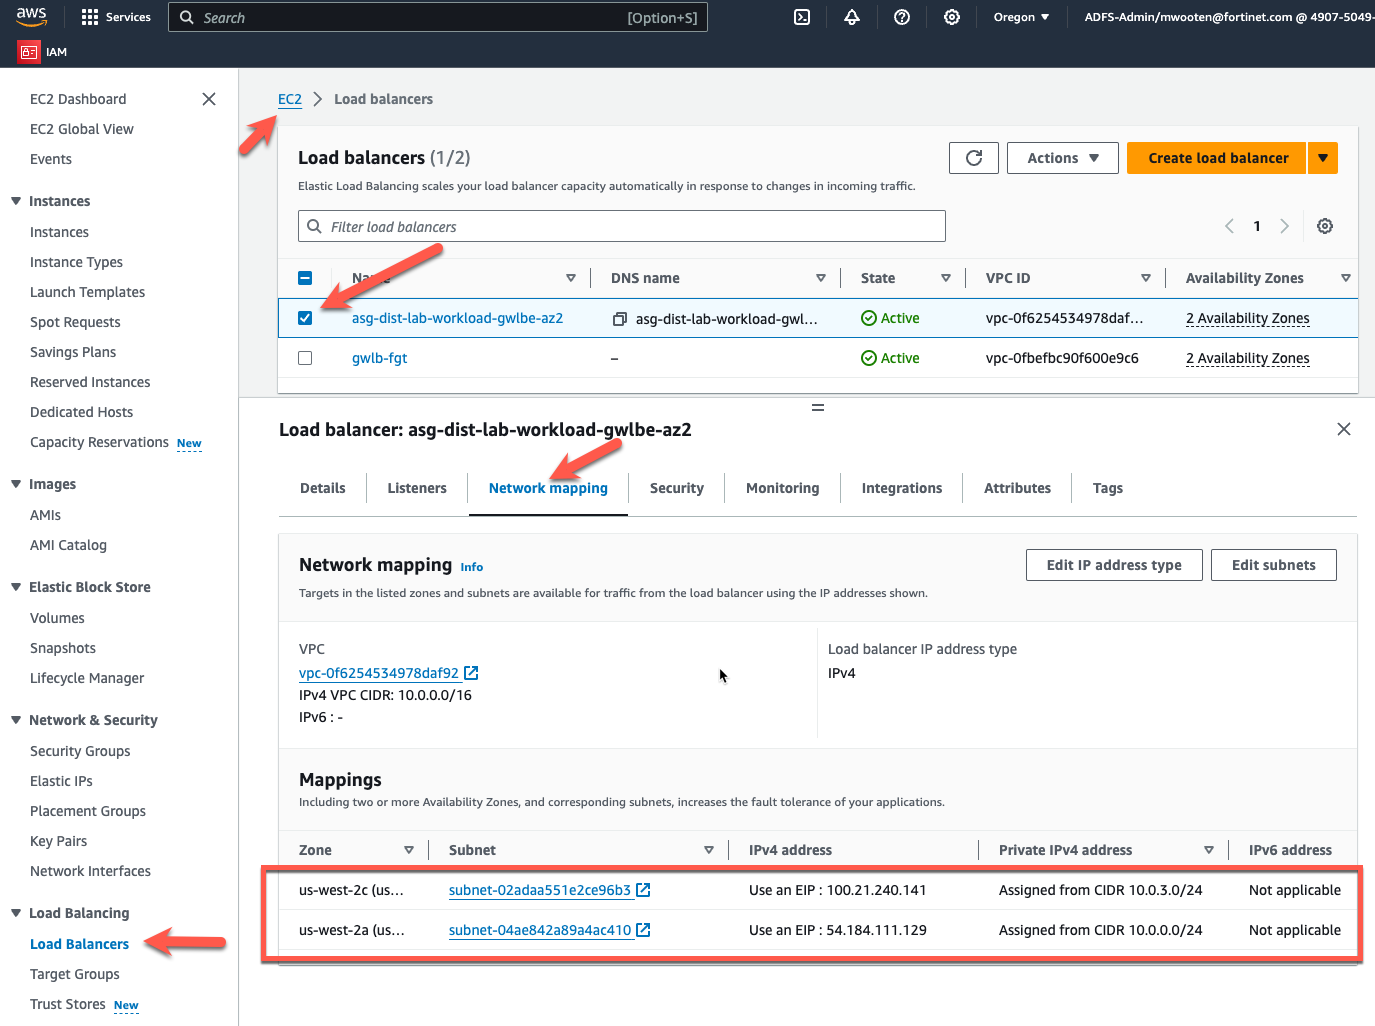Open the AWS home logo
1375x1026 pixels.
coord(31,17)
